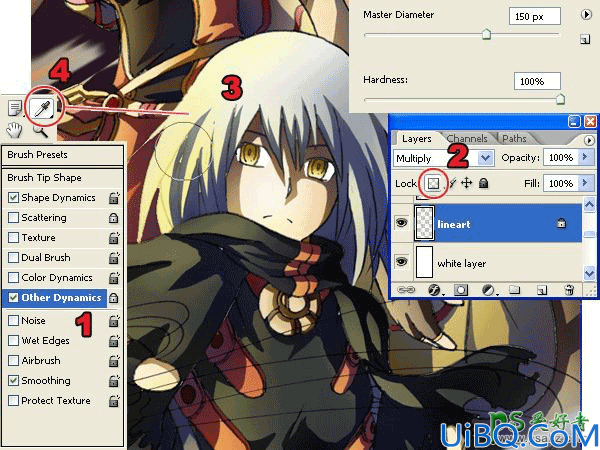Toggle the Noise lock icon
The image size is (600, 450).
coord(114,321)
